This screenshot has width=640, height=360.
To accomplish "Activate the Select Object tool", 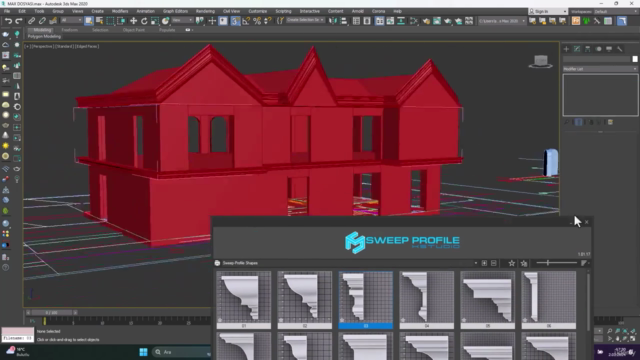I will click(x=89, y=21).
